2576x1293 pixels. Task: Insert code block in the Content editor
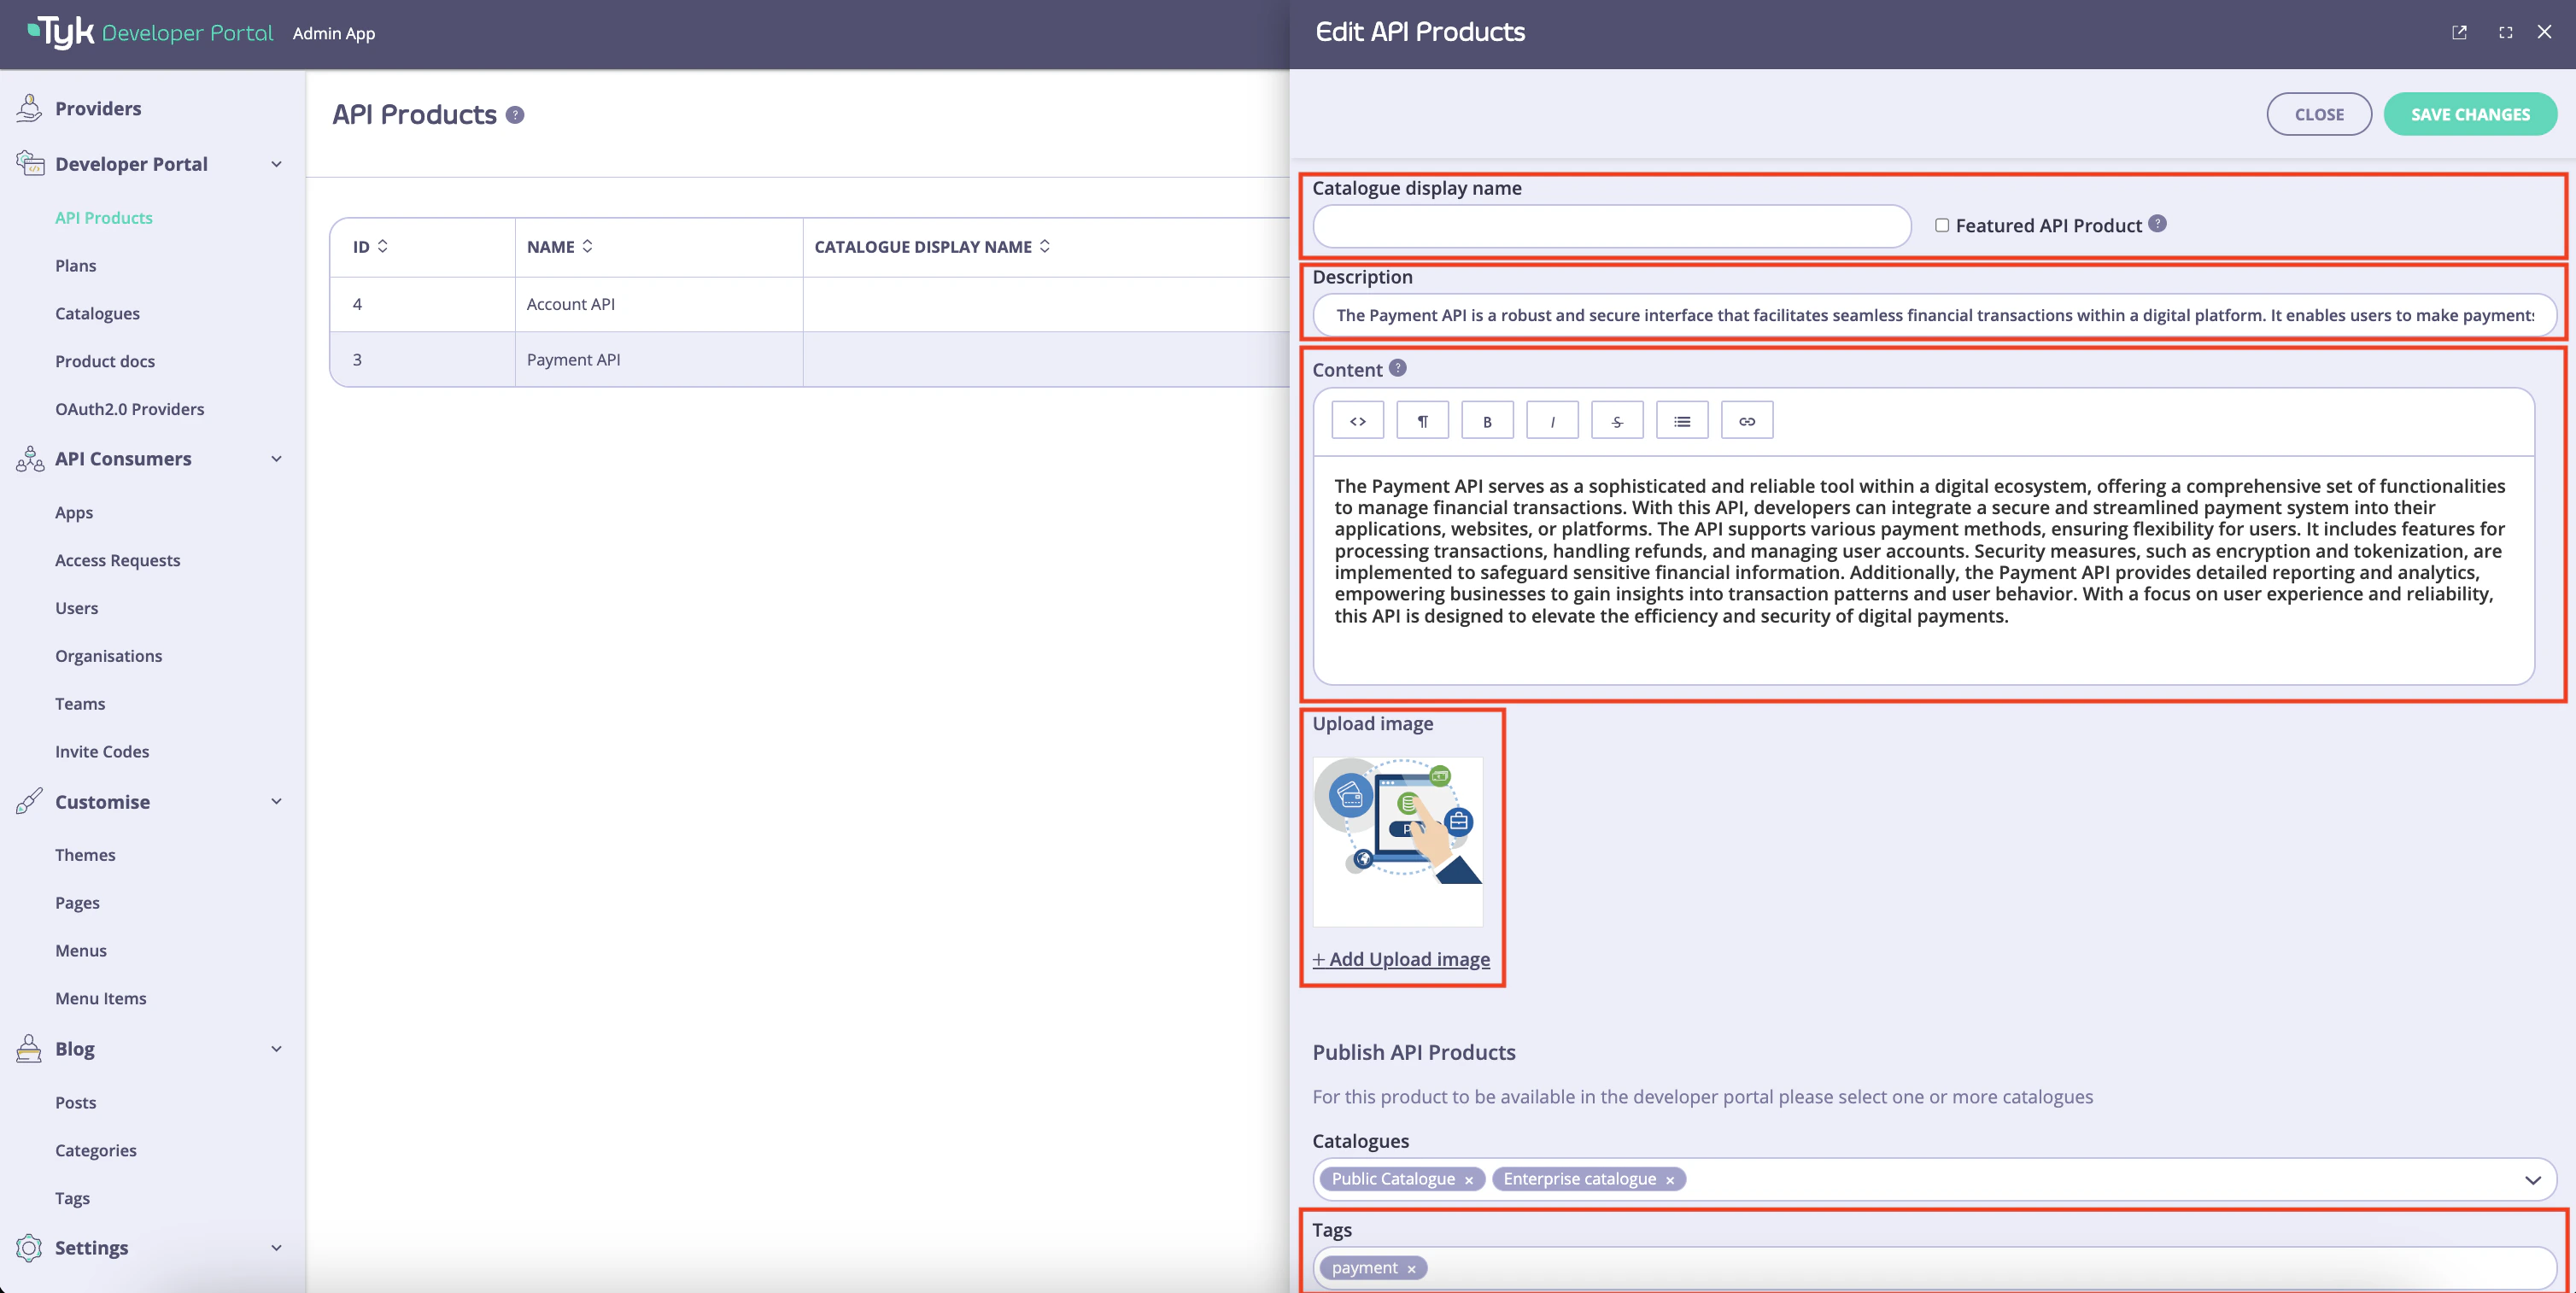click(1357, 420)
